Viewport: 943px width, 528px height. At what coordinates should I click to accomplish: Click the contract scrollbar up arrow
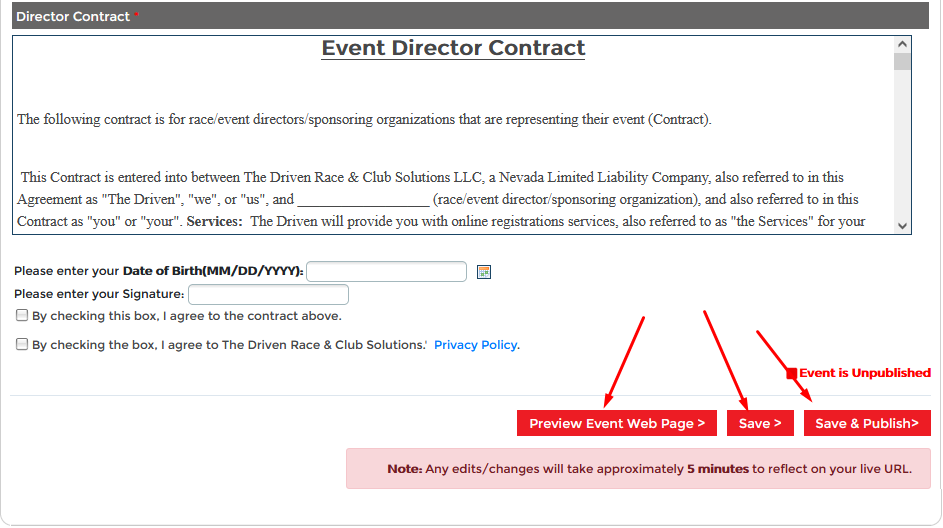(x=903, y=45)
